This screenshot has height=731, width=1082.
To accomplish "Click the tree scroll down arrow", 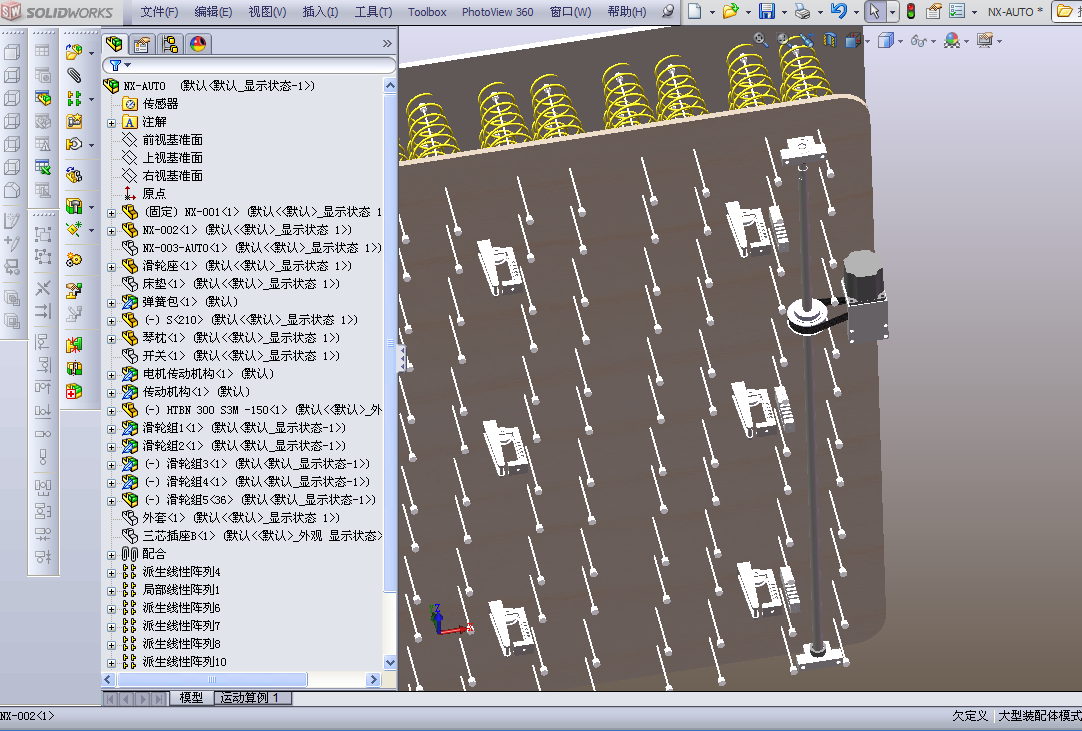I will coord(390,663).
